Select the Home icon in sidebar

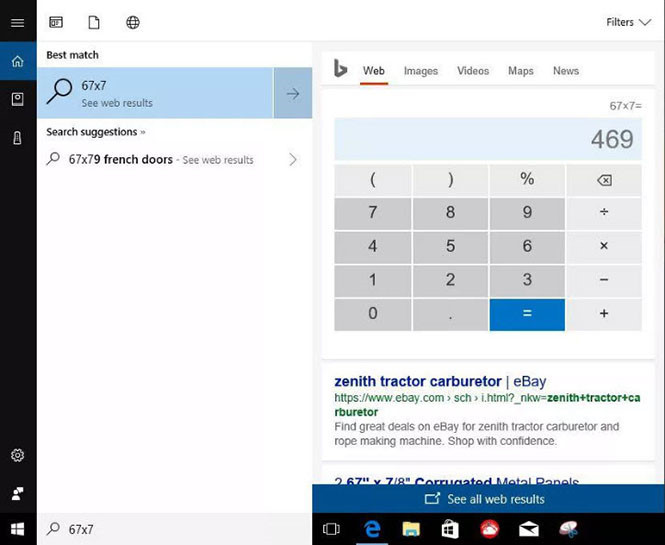(x=17, y=61)
